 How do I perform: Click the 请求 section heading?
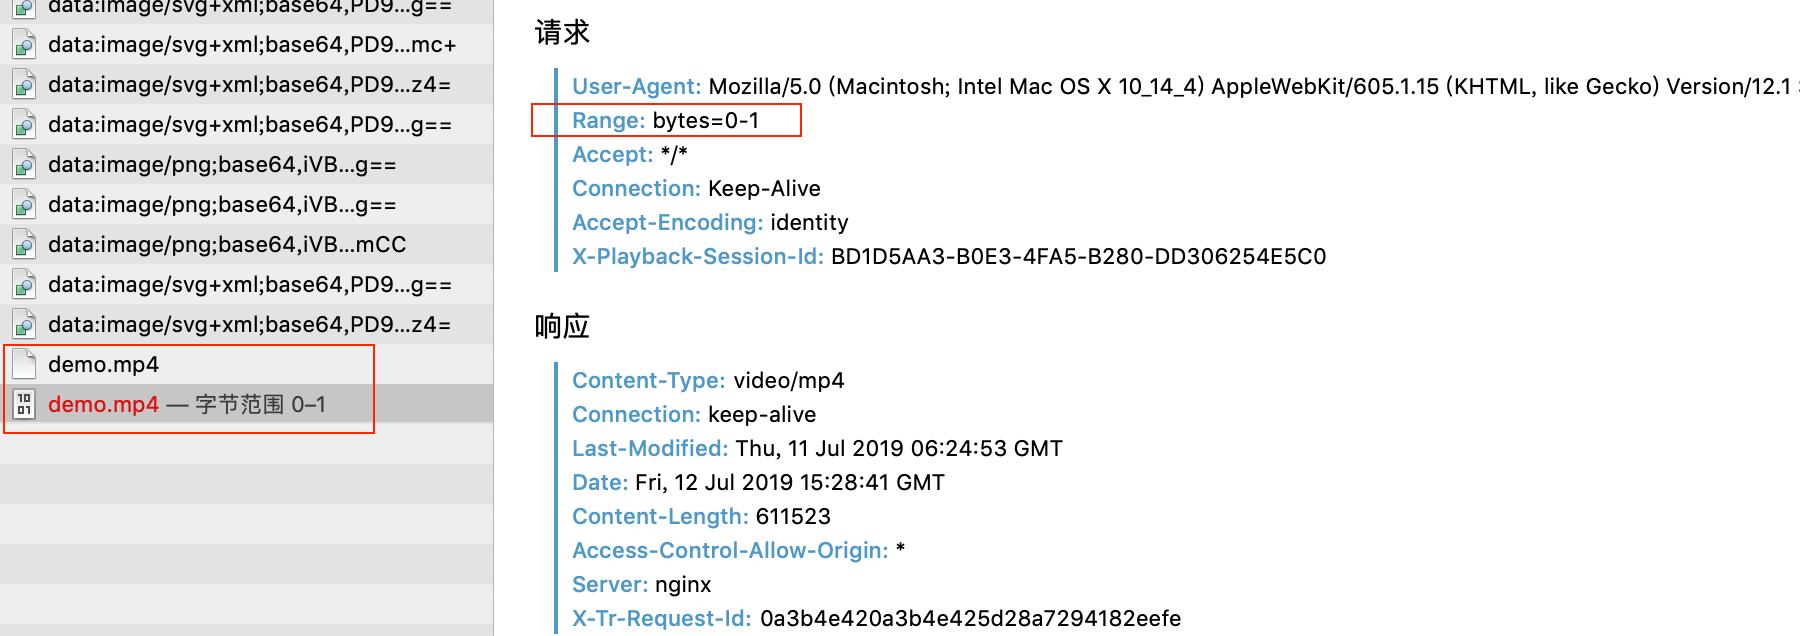(561, 31)
